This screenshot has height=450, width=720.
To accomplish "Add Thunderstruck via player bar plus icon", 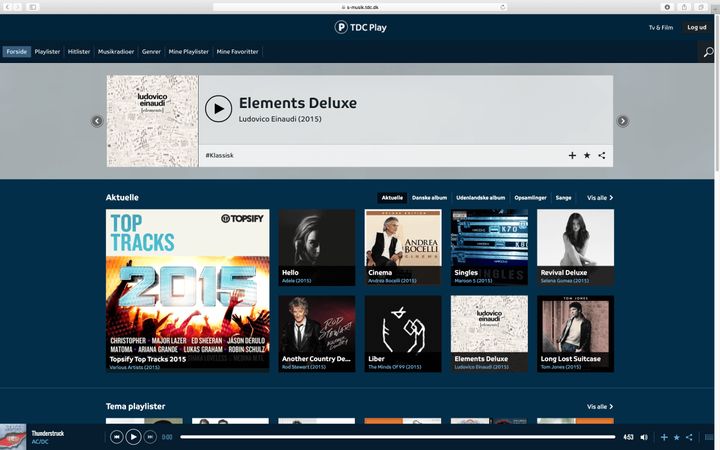I will 664,437.
